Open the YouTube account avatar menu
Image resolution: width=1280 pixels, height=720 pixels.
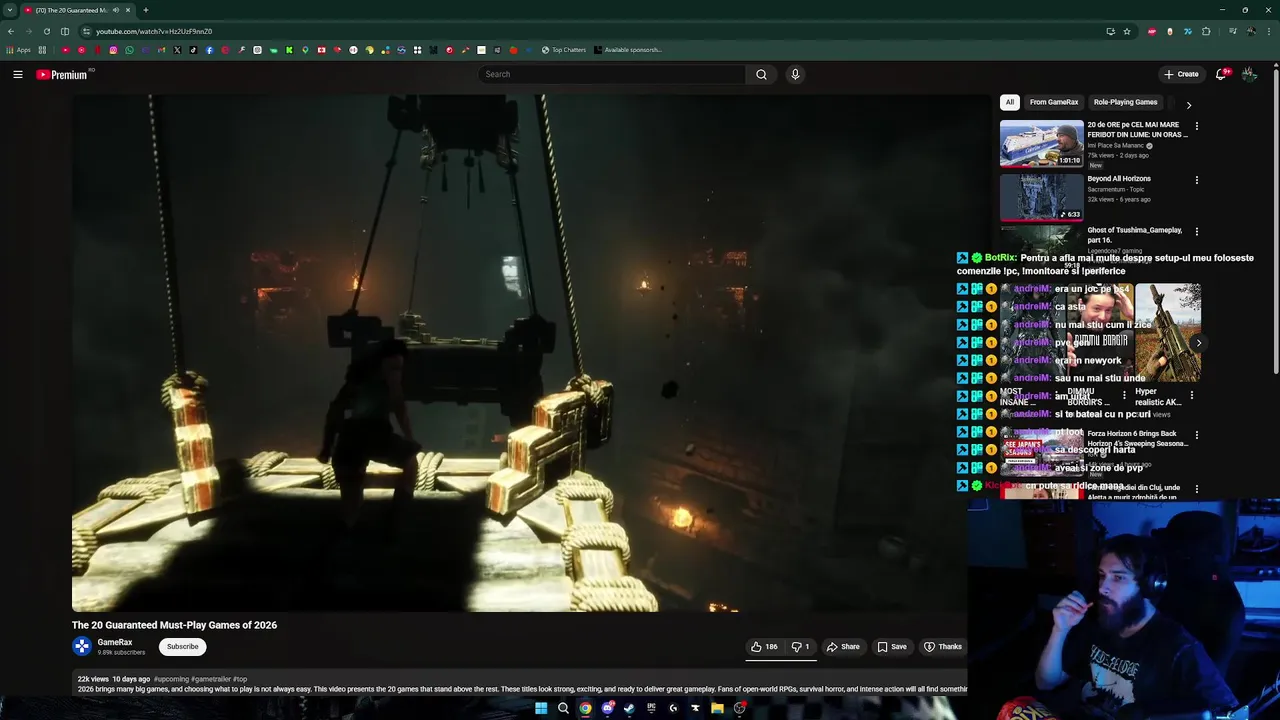pyautogui.click(x=1249, y=74)
